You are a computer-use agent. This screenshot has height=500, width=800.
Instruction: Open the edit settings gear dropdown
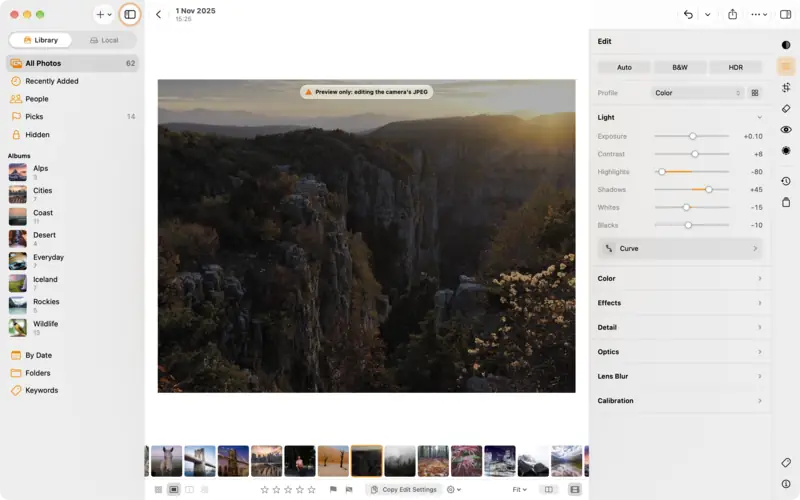coord(454,489)
